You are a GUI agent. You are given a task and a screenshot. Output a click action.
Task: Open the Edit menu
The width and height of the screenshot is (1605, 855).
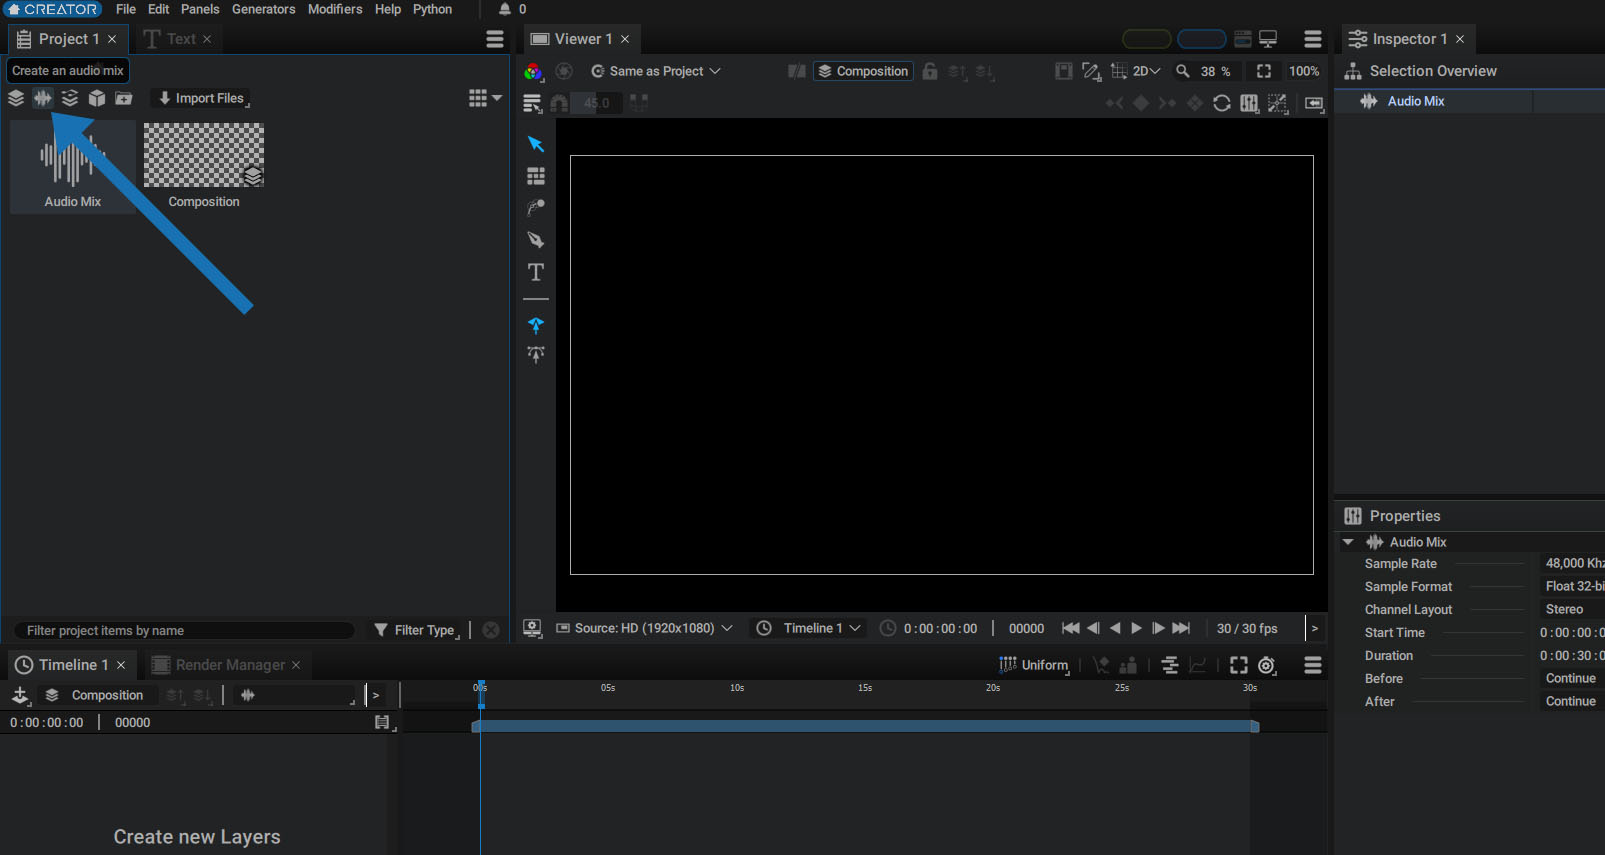click(x=159, y=9)
